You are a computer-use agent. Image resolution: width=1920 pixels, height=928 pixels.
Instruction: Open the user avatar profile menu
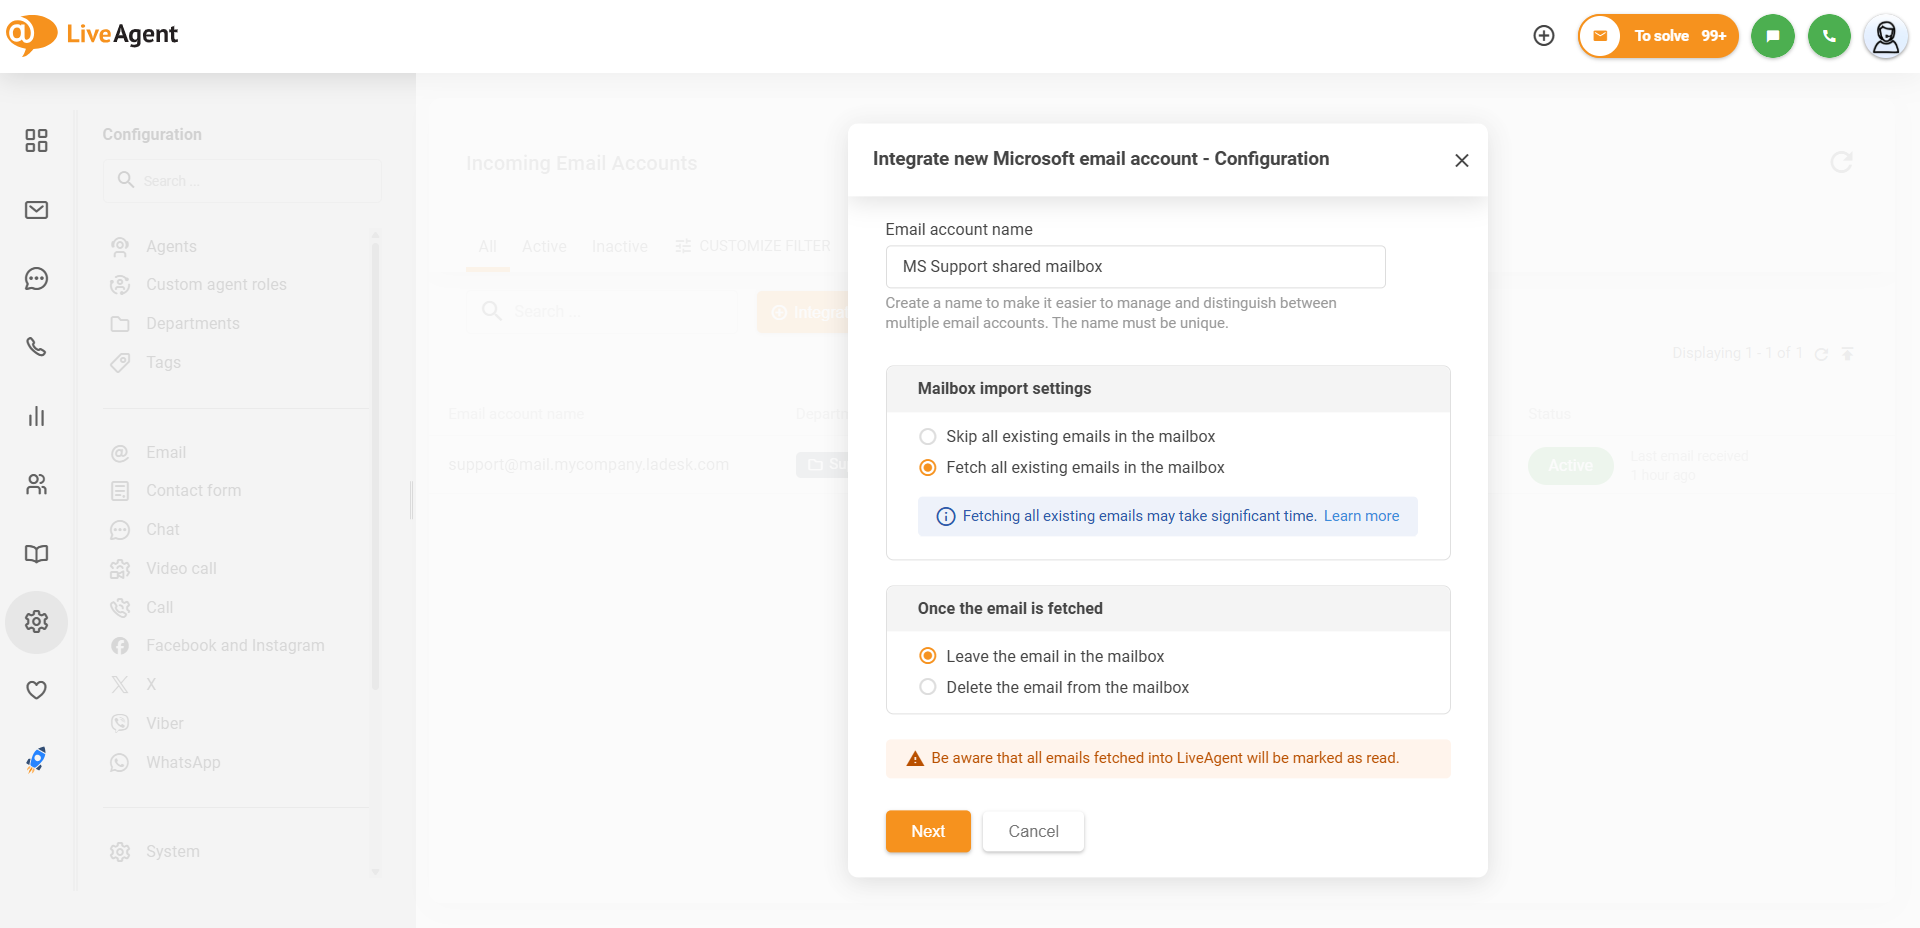coord(1886,37)
